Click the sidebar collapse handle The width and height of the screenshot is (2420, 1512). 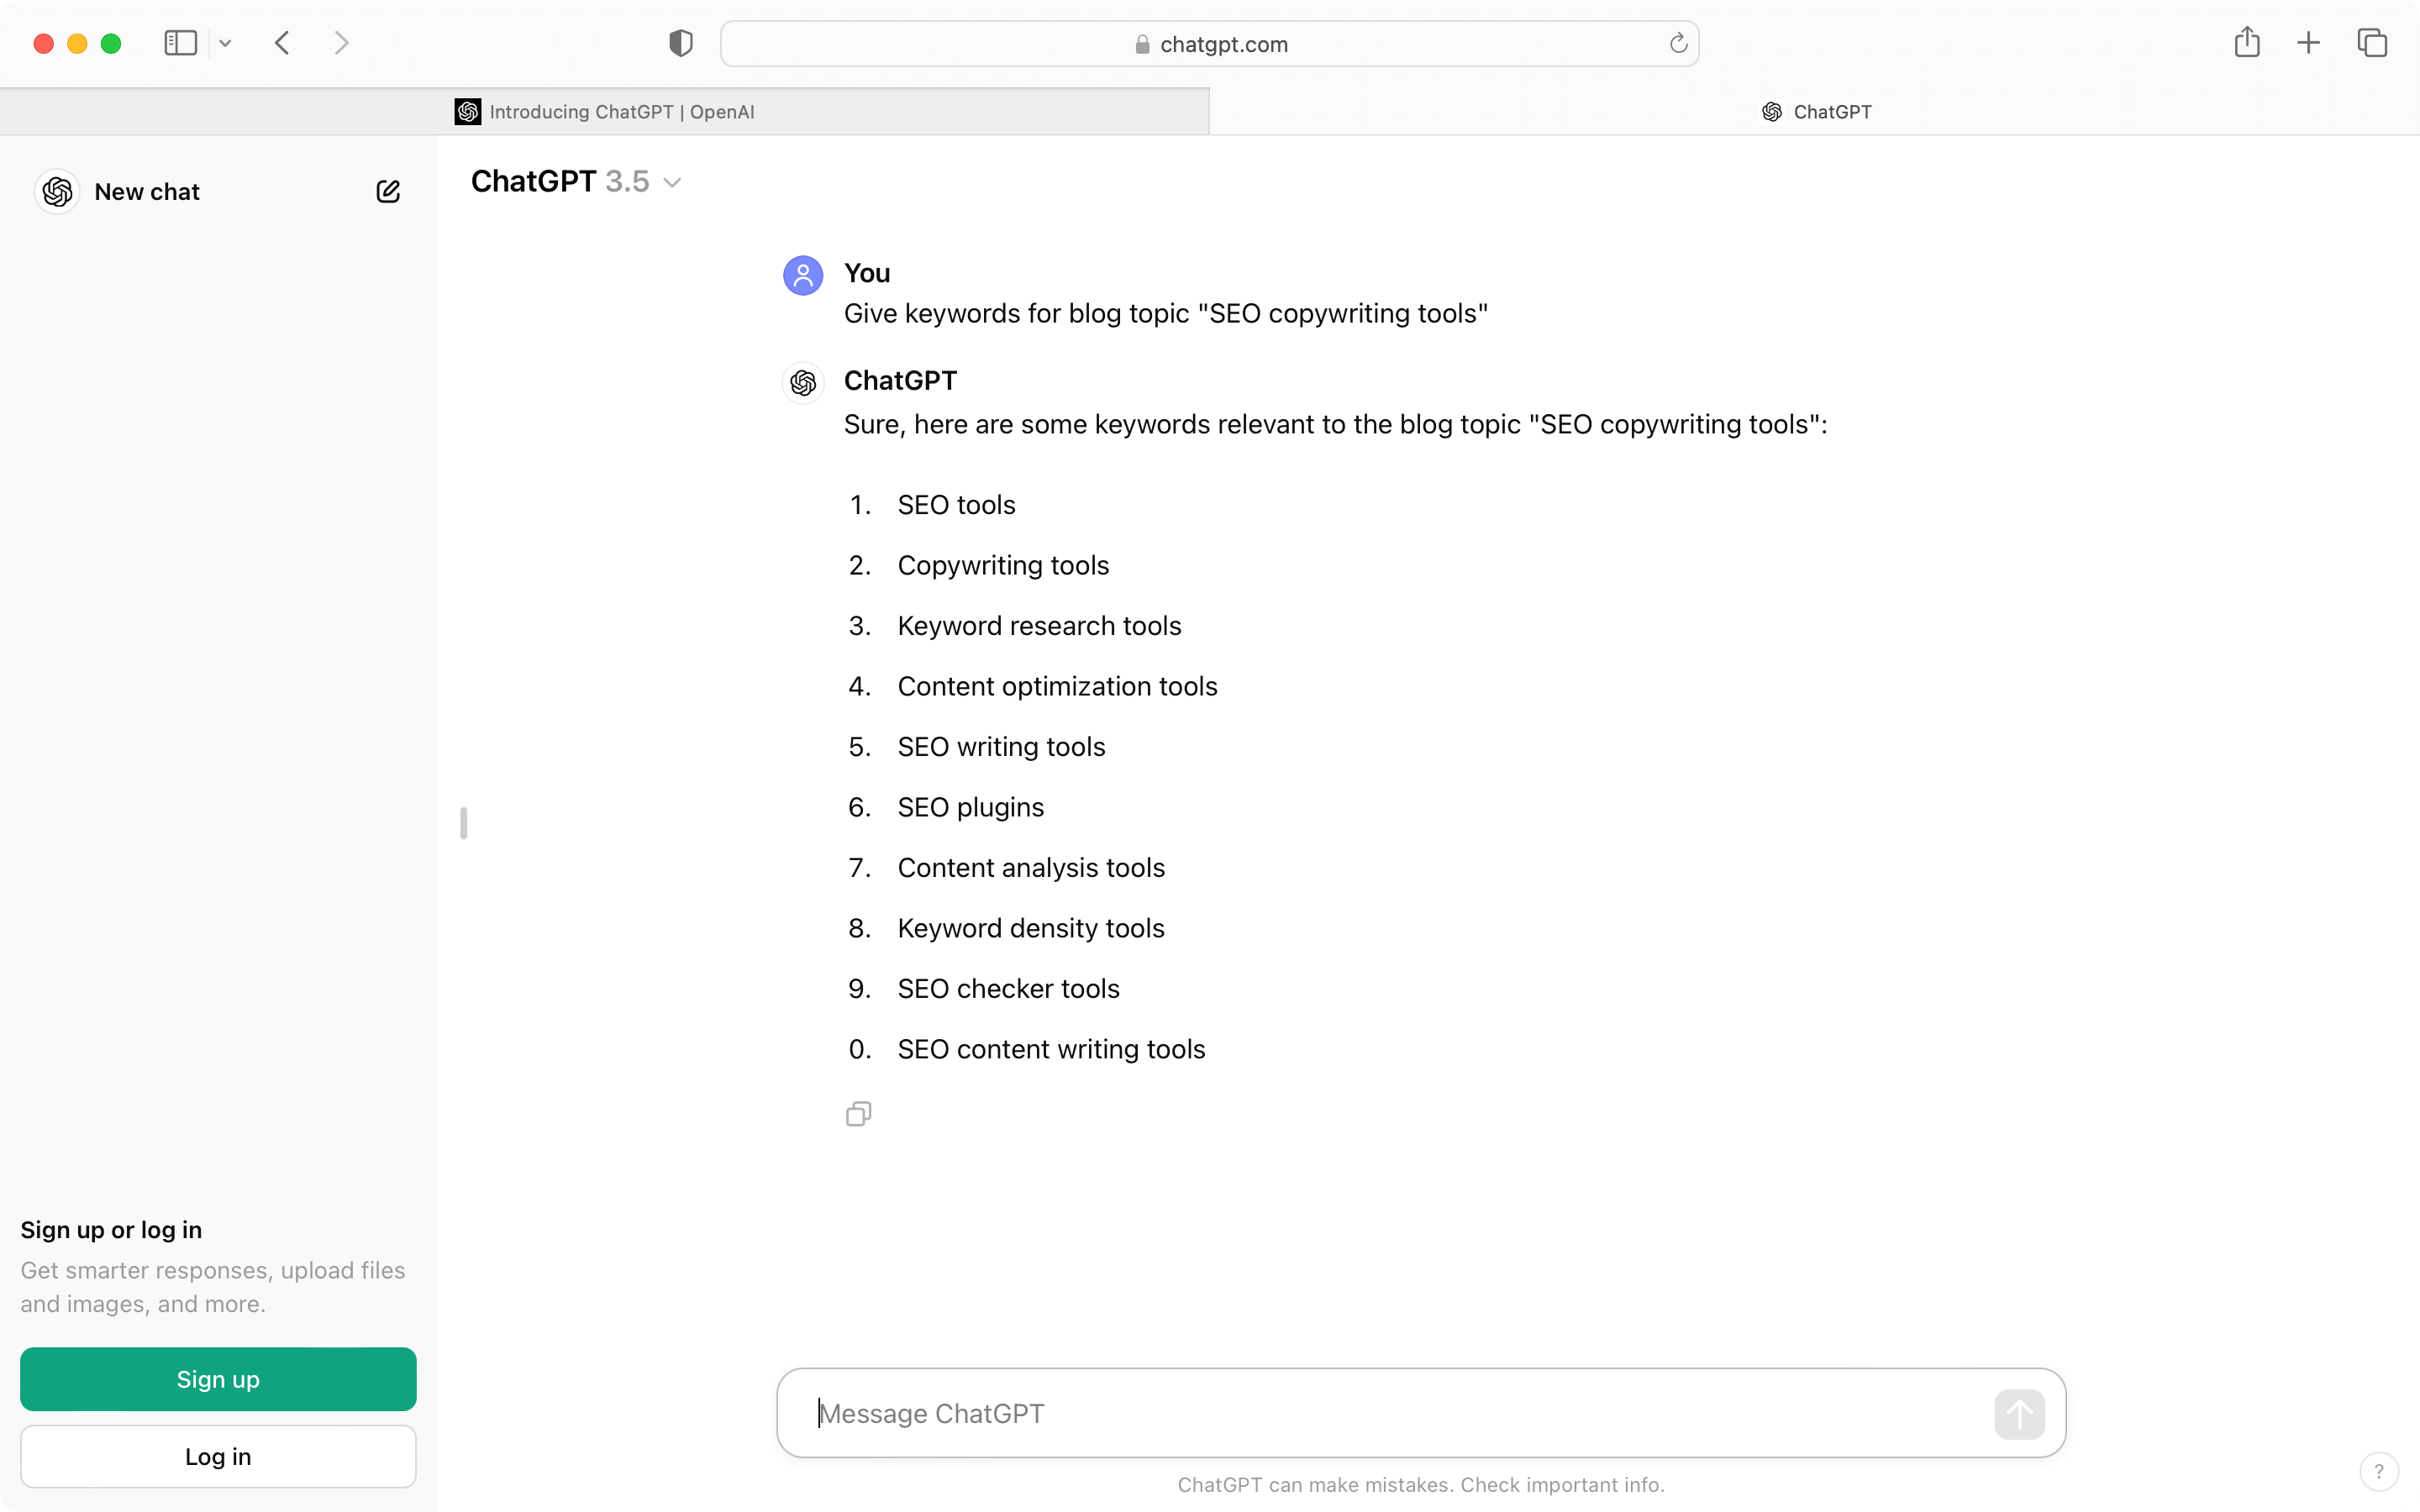[464, 823]
